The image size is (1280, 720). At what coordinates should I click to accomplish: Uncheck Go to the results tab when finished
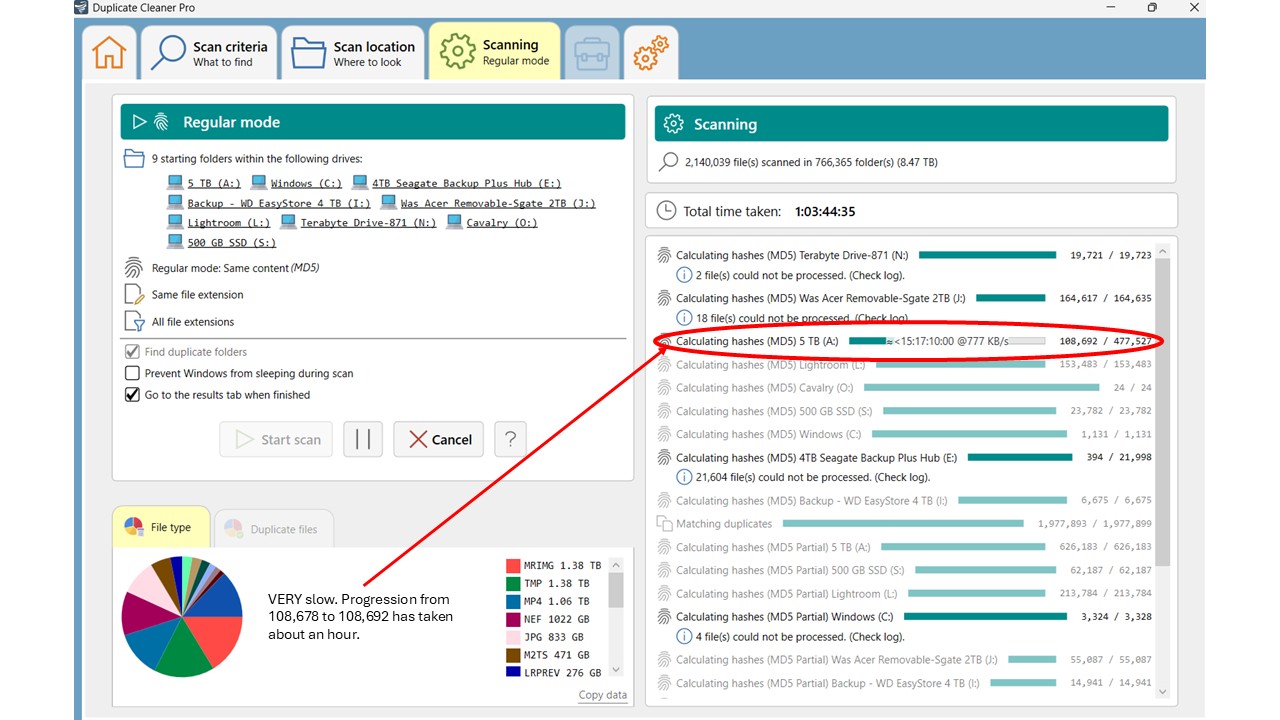click(132, 395)
